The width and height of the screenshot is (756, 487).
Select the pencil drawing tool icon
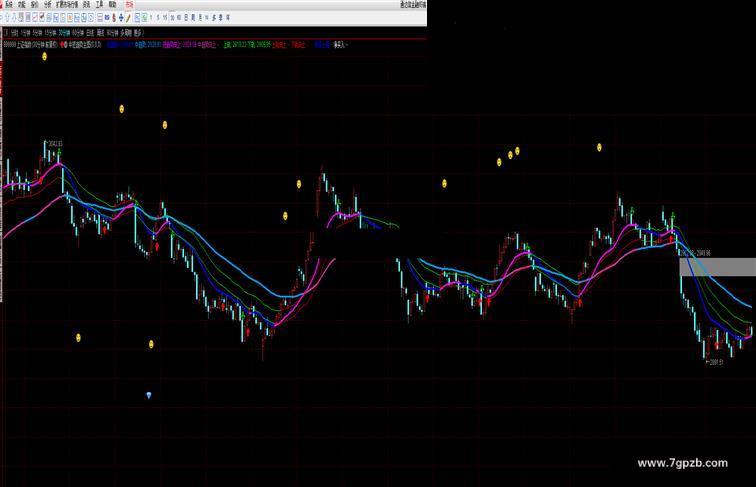128,18
